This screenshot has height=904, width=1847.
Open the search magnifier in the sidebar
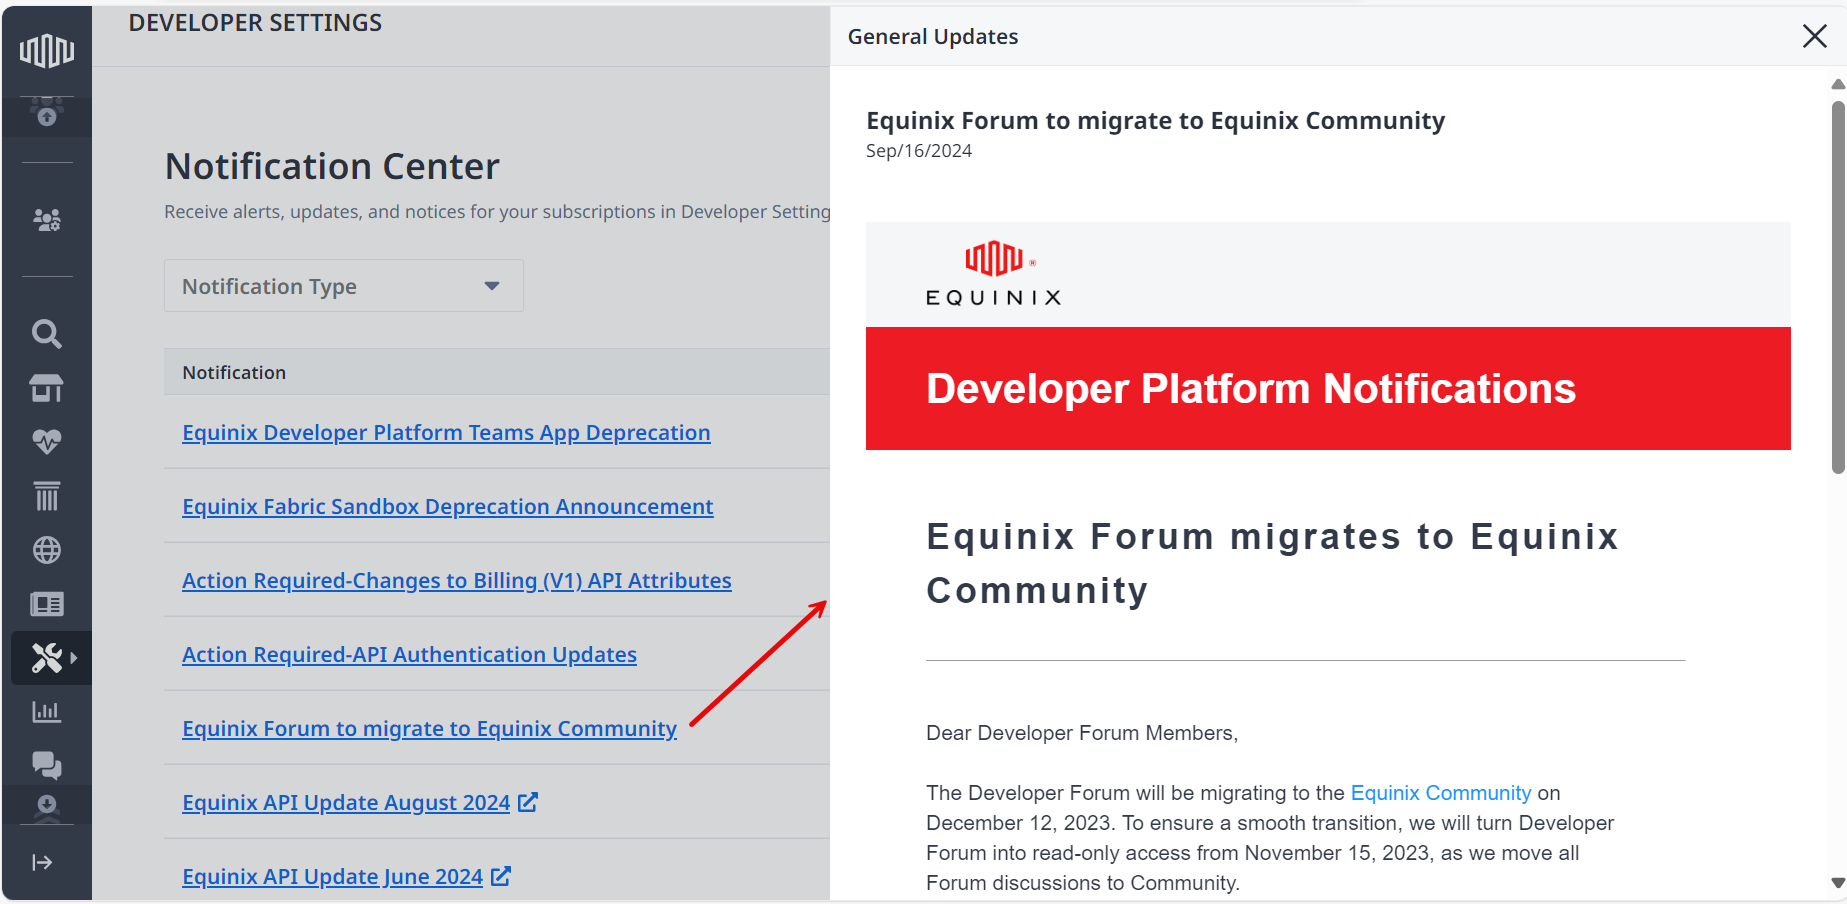[x=47, y=334]
